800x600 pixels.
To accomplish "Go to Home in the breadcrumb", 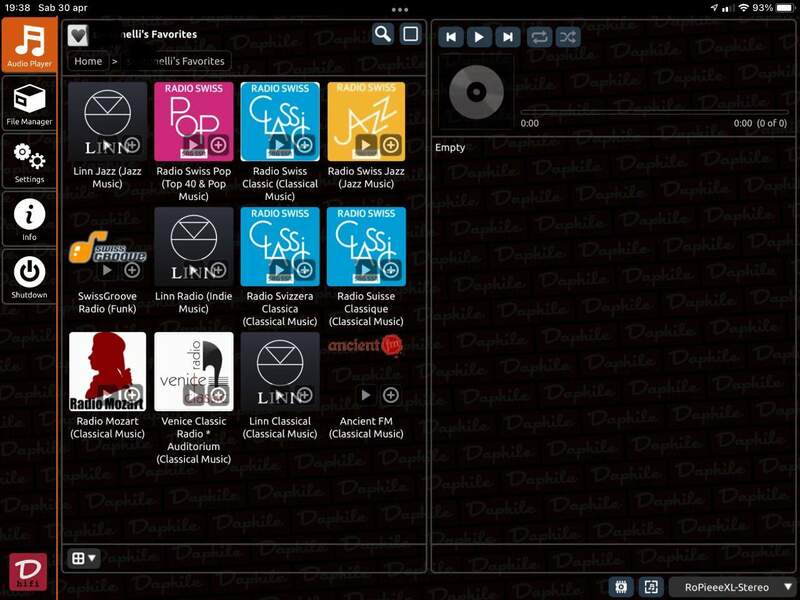I will [x=88, y=61].
